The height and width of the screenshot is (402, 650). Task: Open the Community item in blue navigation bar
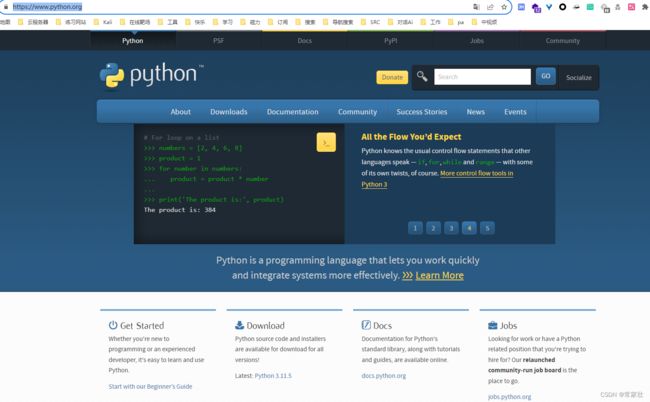[357, 111]
